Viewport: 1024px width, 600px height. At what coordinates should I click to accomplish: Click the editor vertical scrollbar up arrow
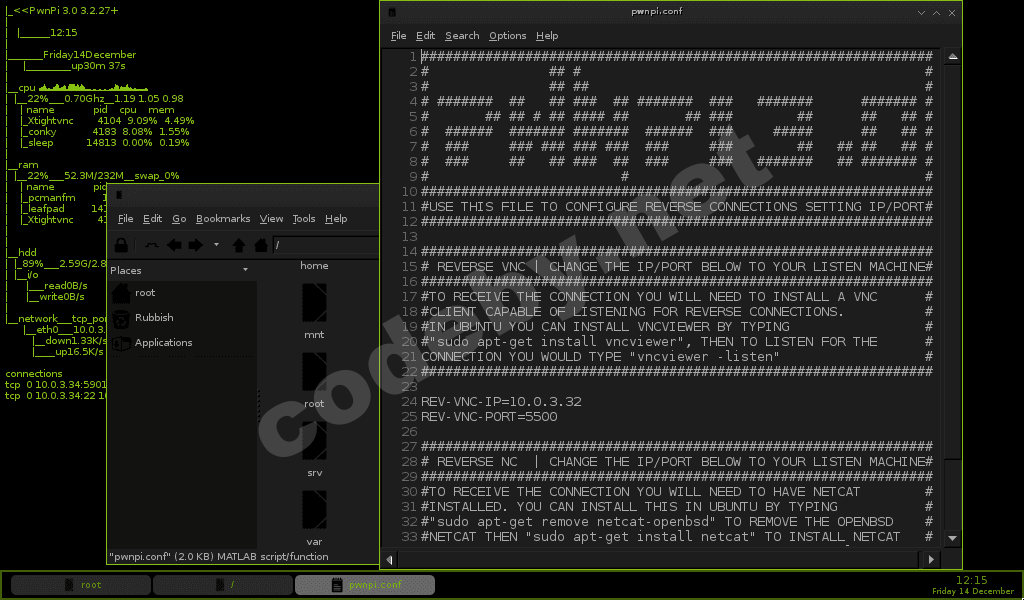[x=953, y=57]
